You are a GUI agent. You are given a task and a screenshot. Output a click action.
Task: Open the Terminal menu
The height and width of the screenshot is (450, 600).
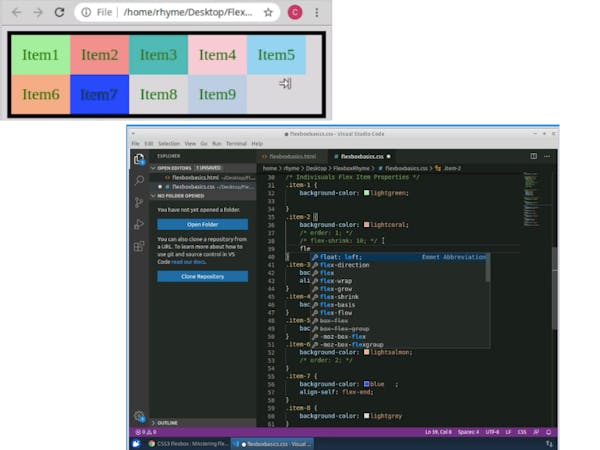tap(236, 143)
